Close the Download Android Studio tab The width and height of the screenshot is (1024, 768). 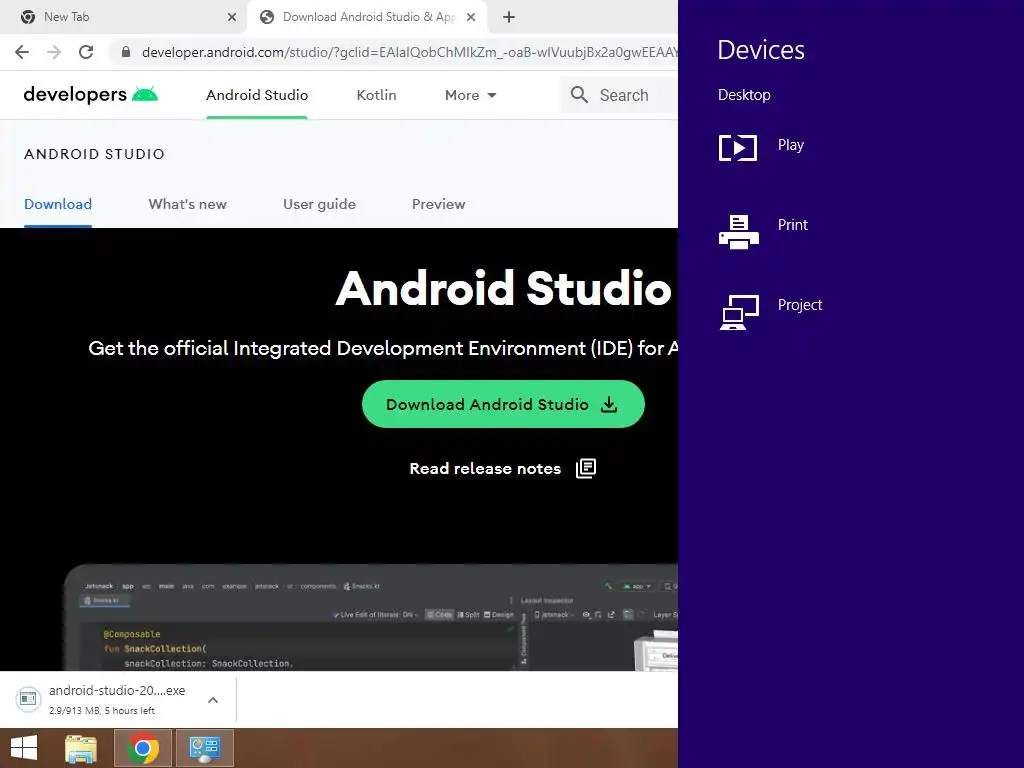[471, 17]
